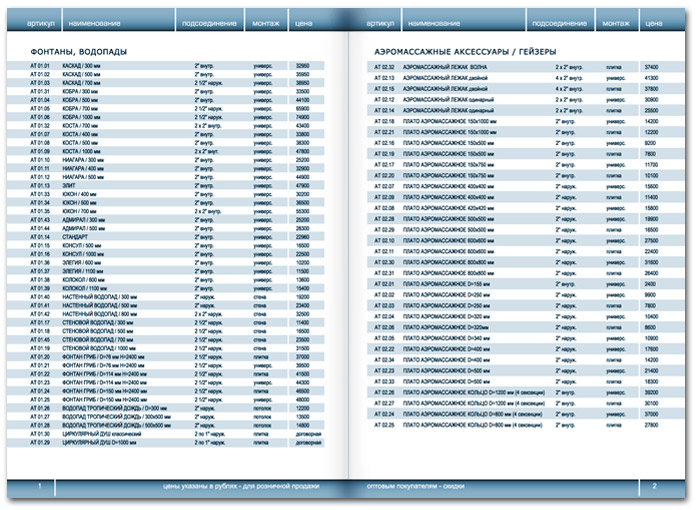Click 'ЦИРКУЛЯРНЫЙ ДУШ D=1000 мм'
The width and height of the screenshot is (700, 510).
(x=99, y=443)
